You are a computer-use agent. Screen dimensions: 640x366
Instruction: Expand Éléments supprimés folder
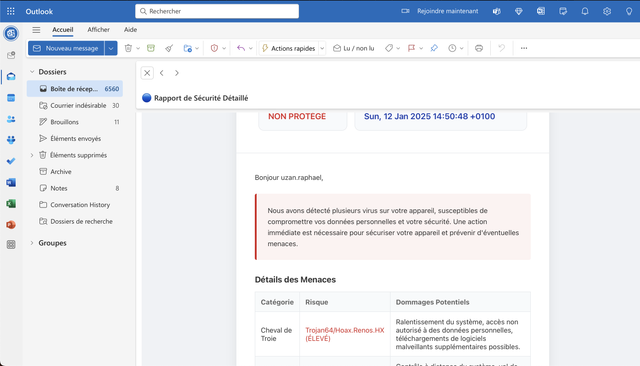(32, 155)
